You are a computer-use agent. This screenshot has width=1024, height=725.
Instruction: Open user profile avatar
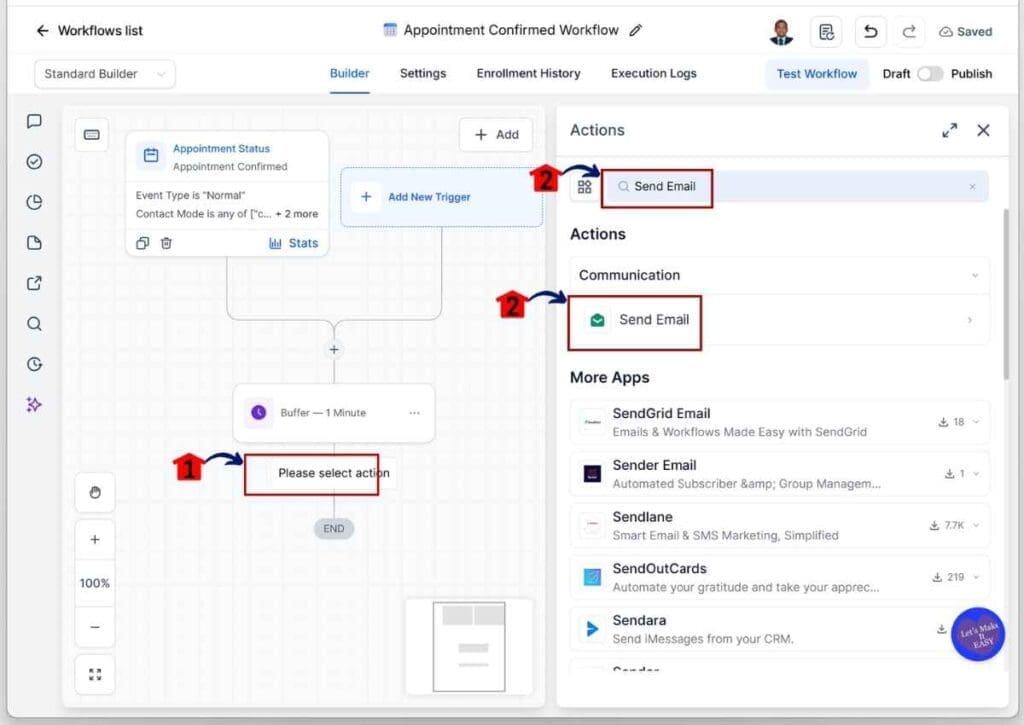point(781,31)
